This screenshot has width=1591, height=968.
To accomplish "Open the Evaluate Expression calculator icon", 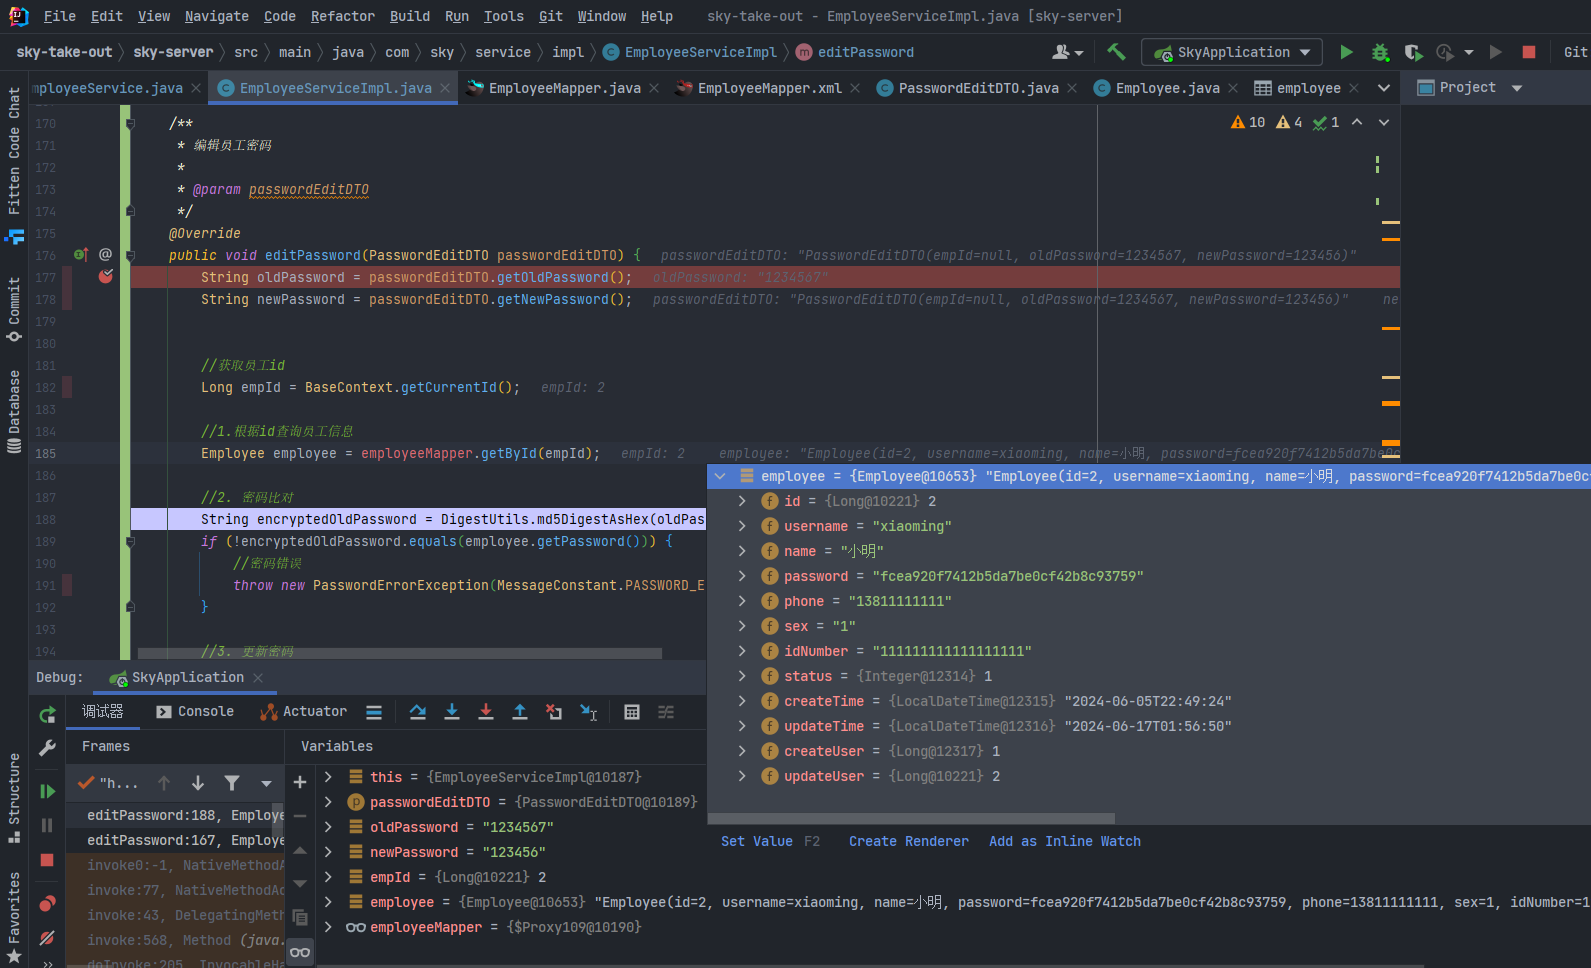I will point(632,712).
